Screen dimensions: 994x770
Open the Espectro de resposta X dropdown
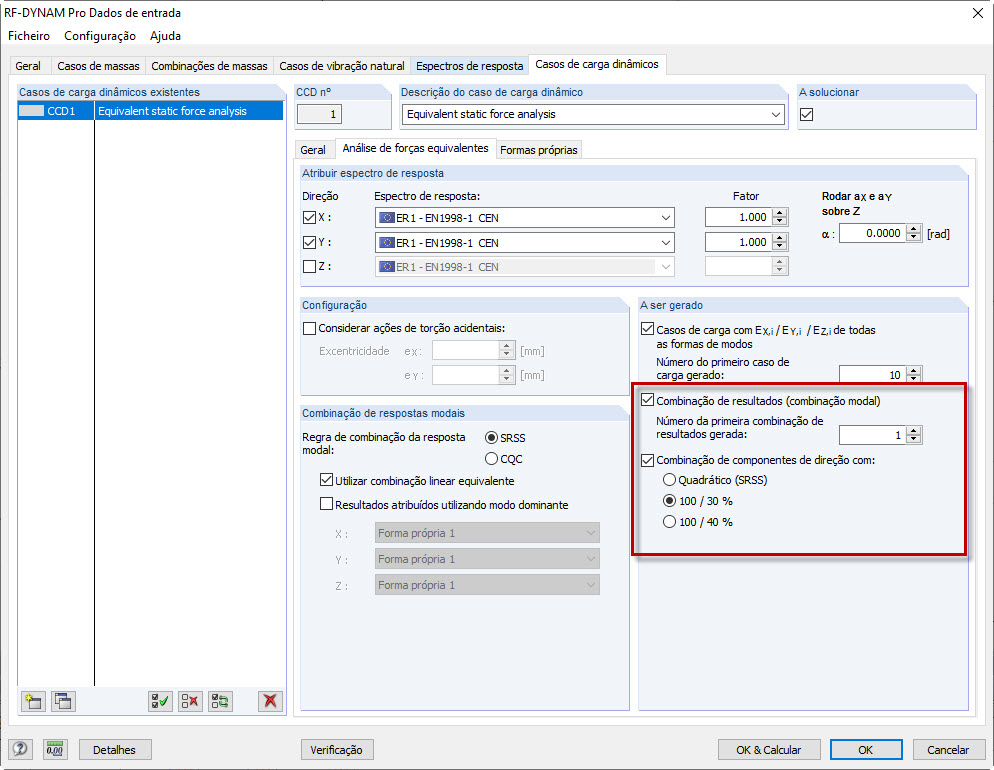click(x=665, y=217)
